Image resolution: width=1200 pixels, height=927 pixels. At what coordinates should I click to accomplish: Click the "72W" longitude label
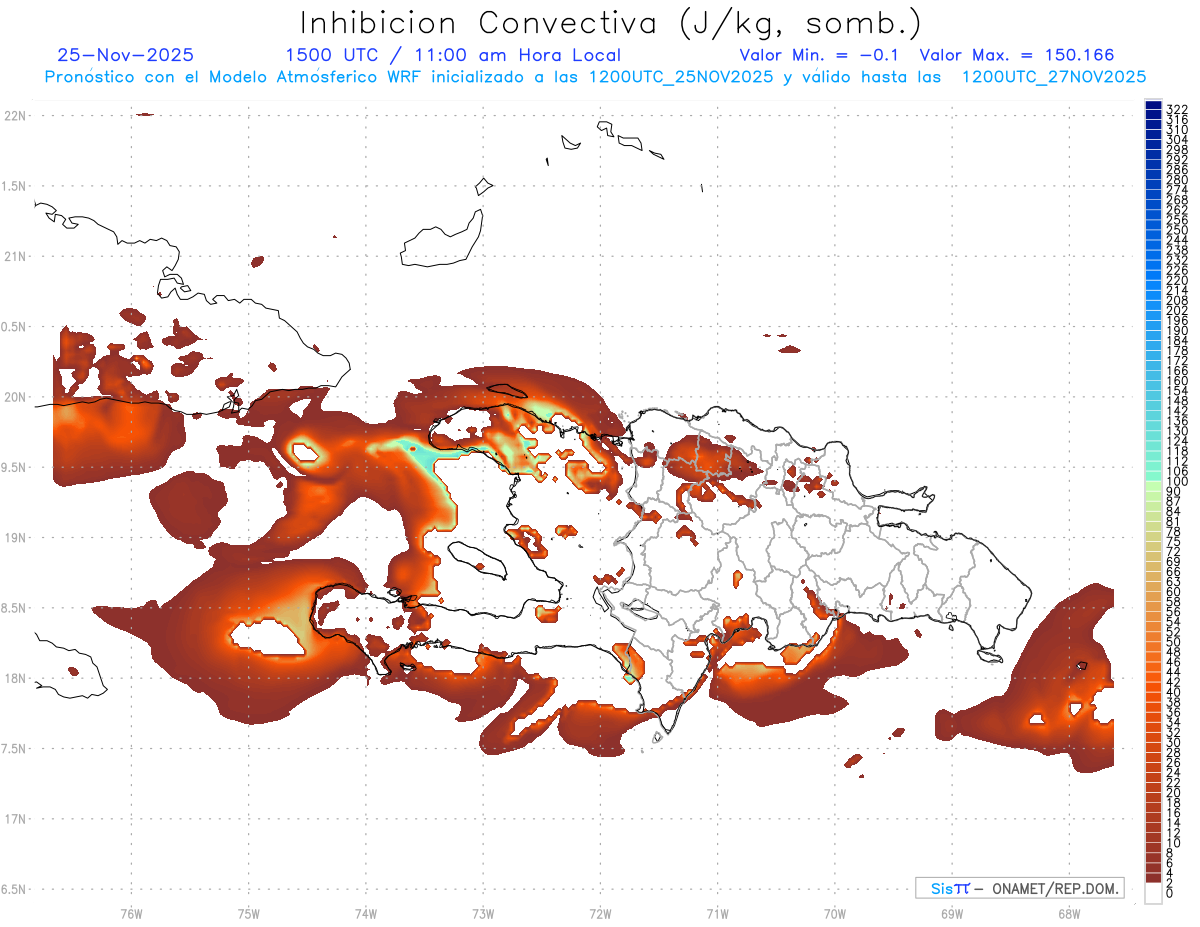tap(600, 912)
